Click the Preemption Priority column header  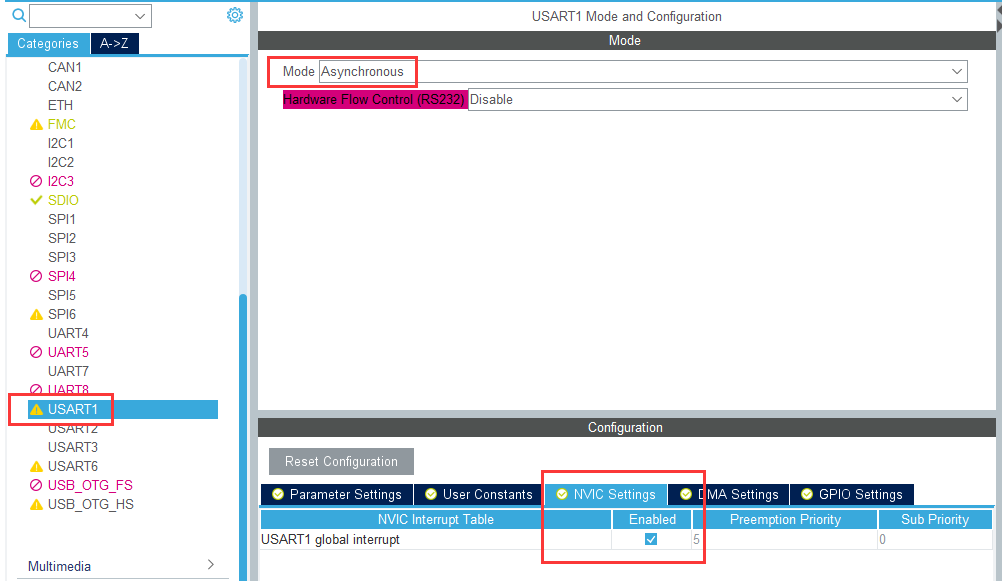click(785, 520)
